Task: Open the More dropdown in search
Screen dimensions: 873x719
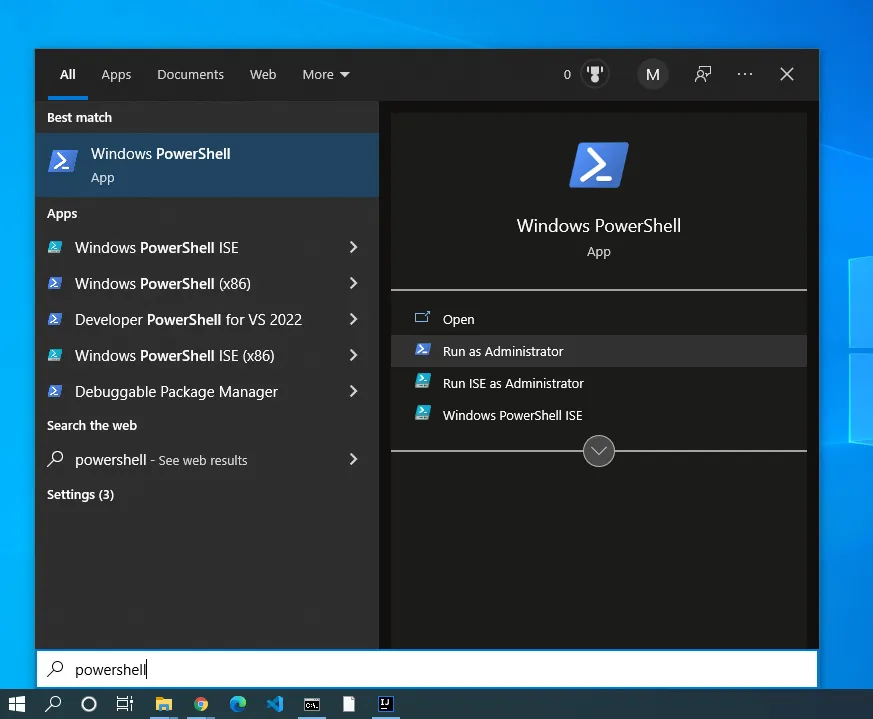Action: pyautogui.click(x=325, y=74)
